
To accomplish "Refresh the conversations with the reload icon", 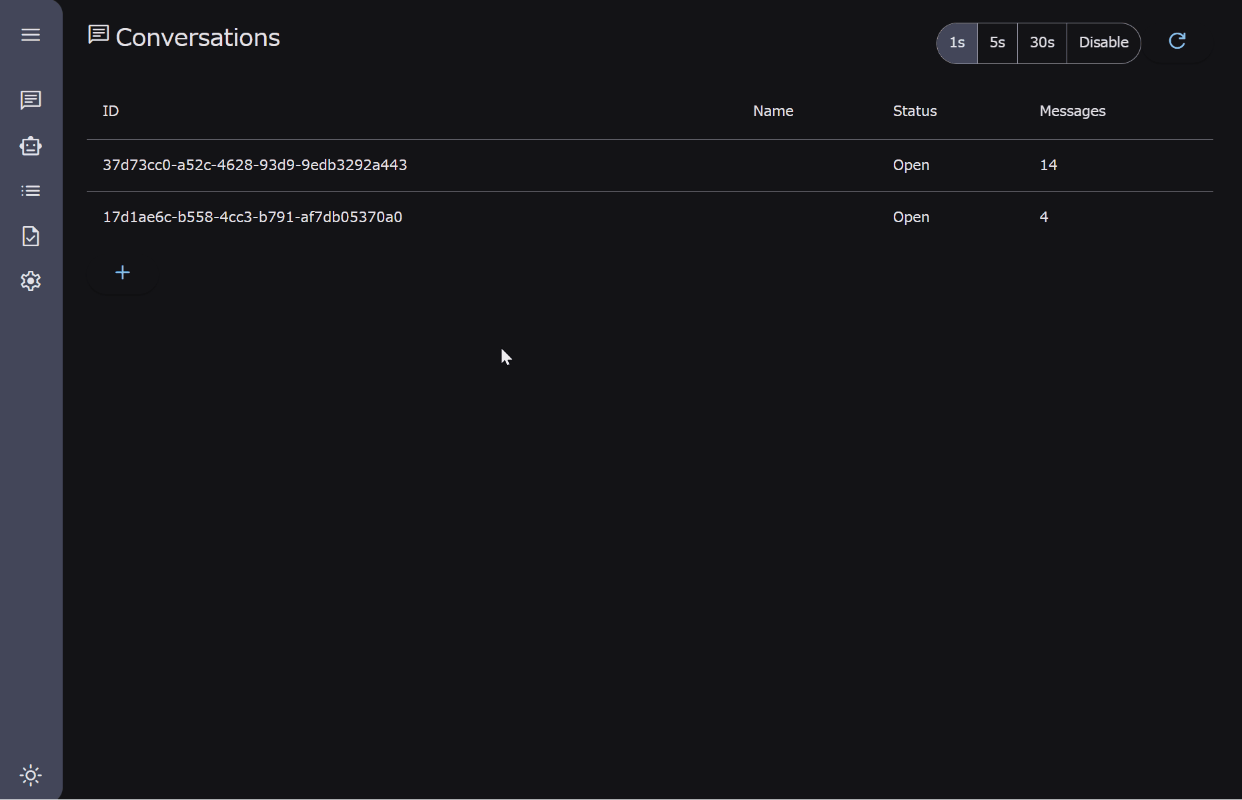I will (x=1177, y=41).
